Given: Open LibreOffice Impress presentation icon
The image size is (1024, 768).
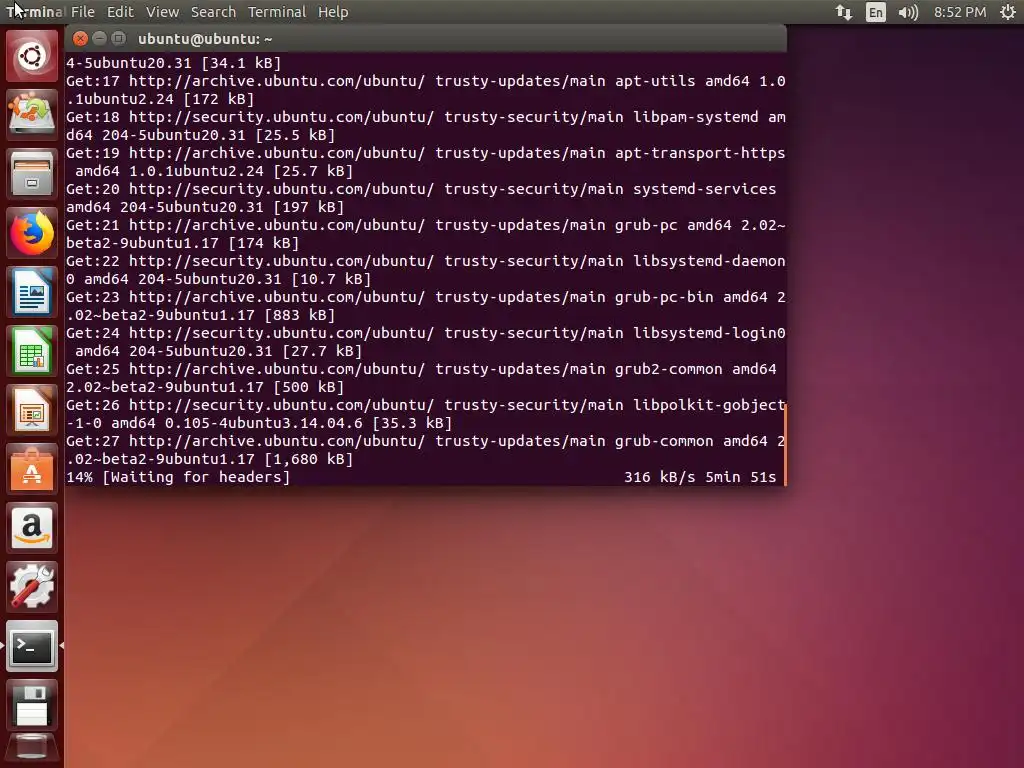Looking at the screenshot, I should click(32, 410).
